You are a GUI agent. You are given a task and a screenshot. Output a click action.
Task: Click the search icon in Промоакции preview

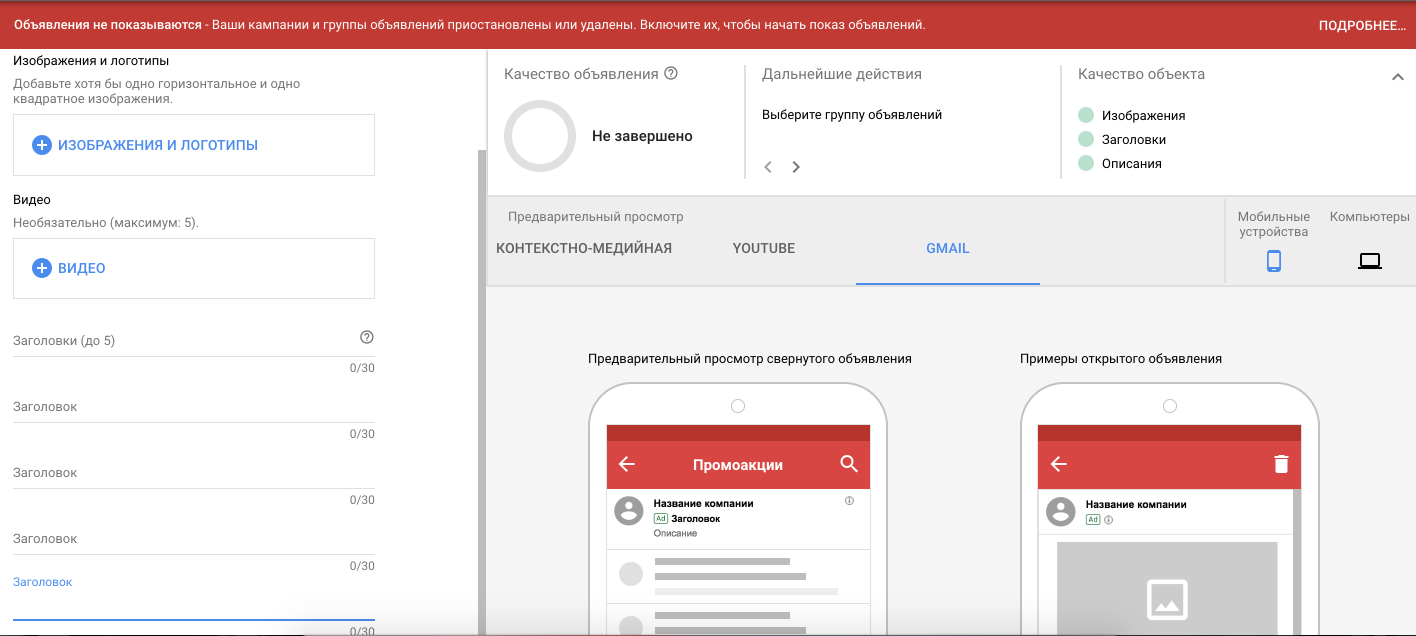(x=849, y=464)
